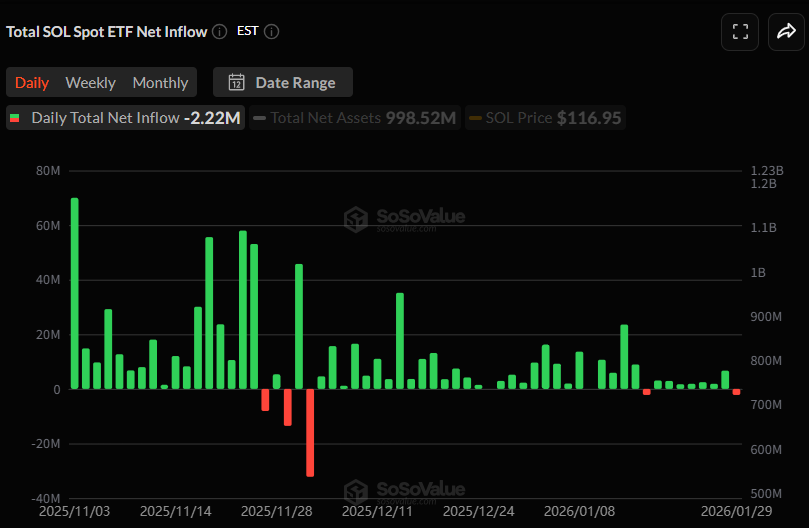Switch to the Weekly view

click(90, 83)
